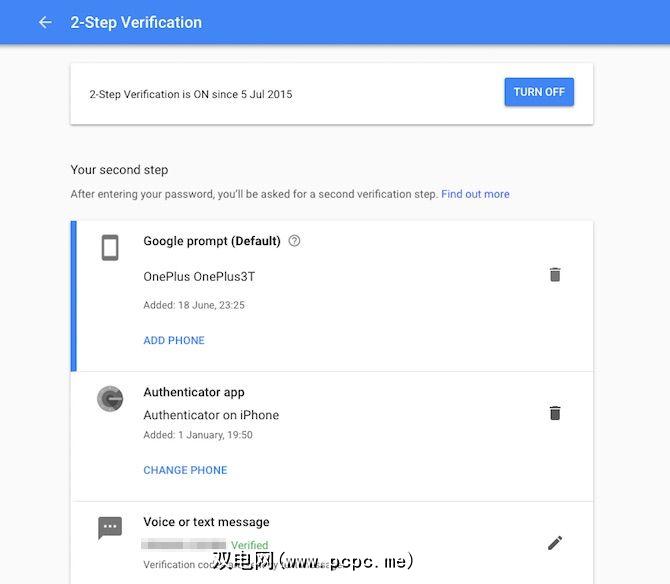Click the 2-Step Verification ON status text
The image size is (670, 584).
click(191, 94)
